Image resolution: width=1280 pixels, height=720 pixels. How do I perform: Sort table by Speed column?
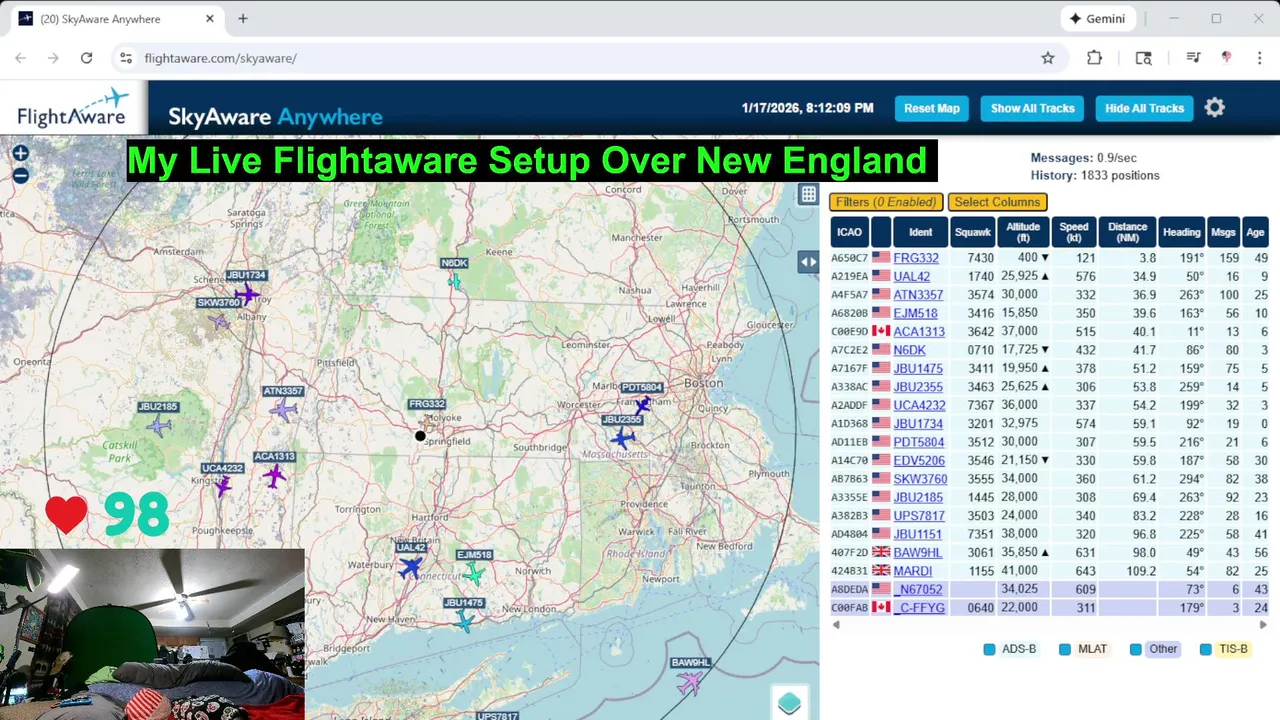[1073, 232]
